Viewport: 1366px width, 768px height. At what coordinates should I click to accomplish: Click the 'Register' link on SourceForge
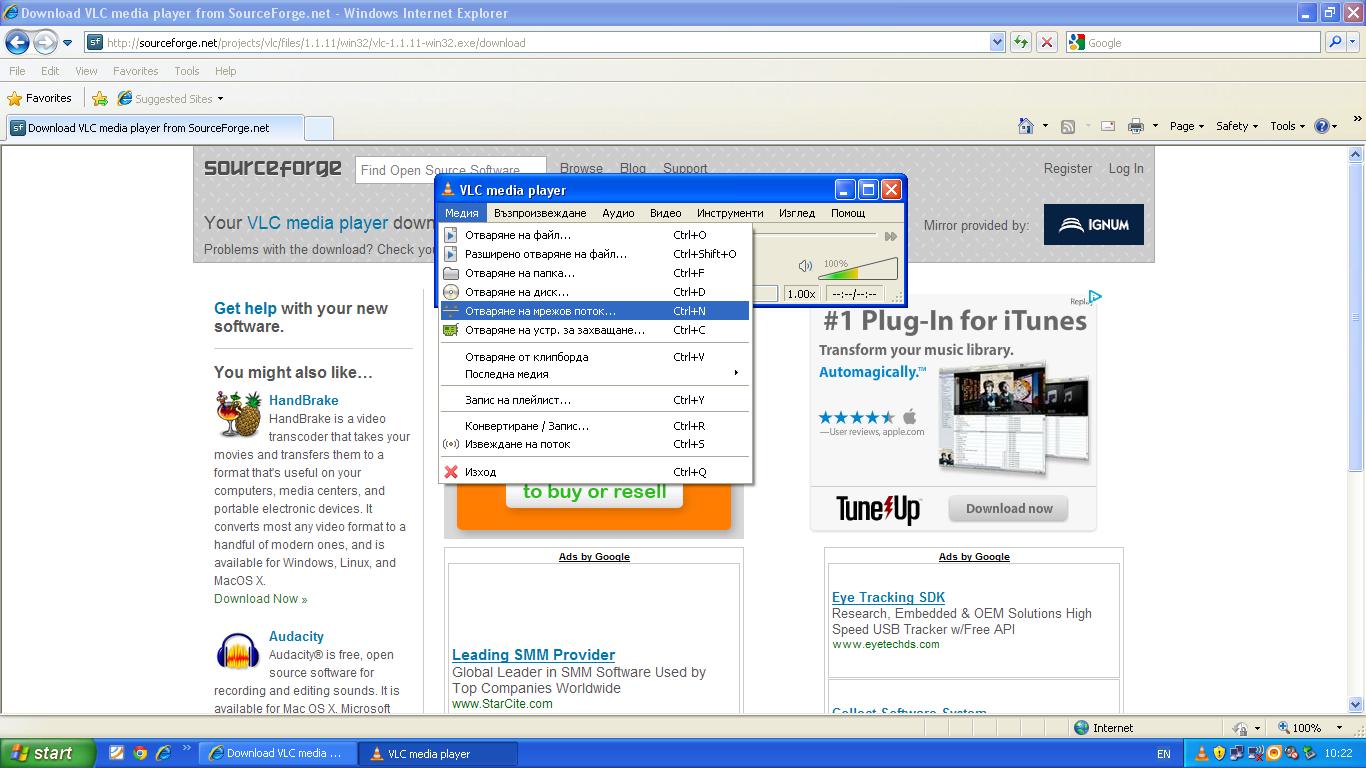1068,168
